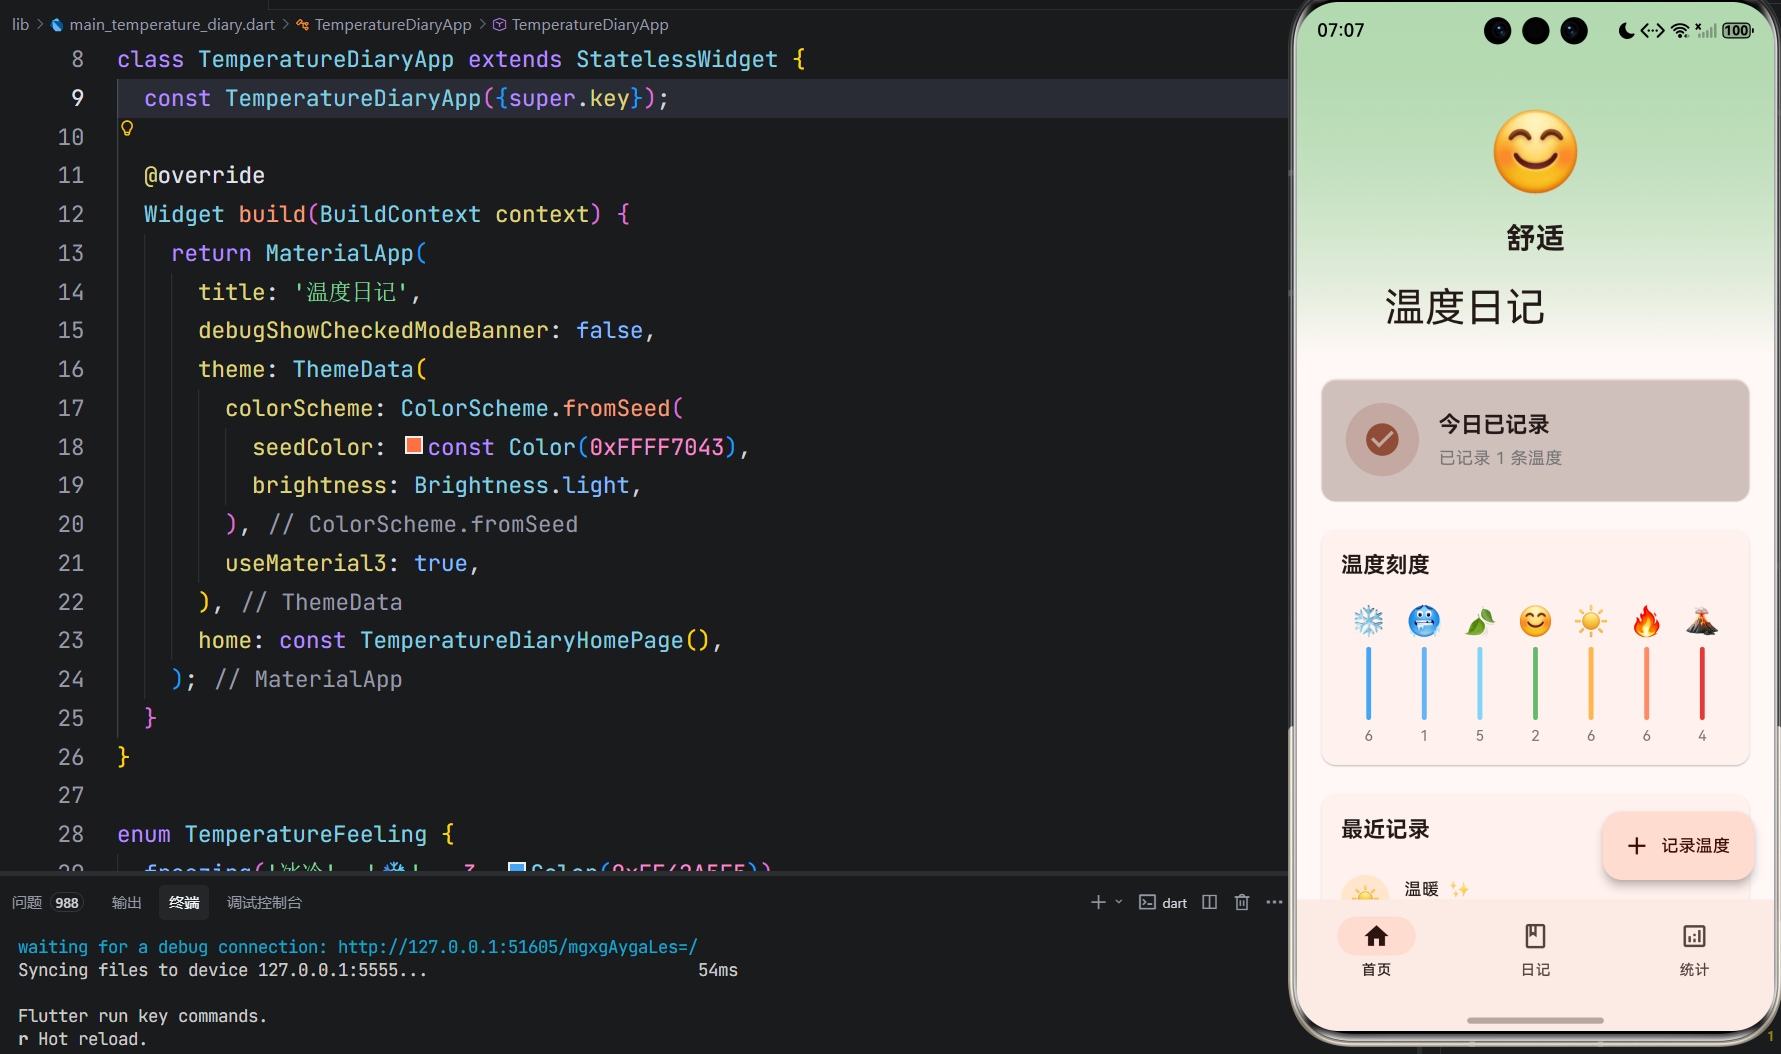Tap the 温暖 entry under 最近记录
The width and height of the screenshot is (1781, 1054).
[x=1421, y=889]
